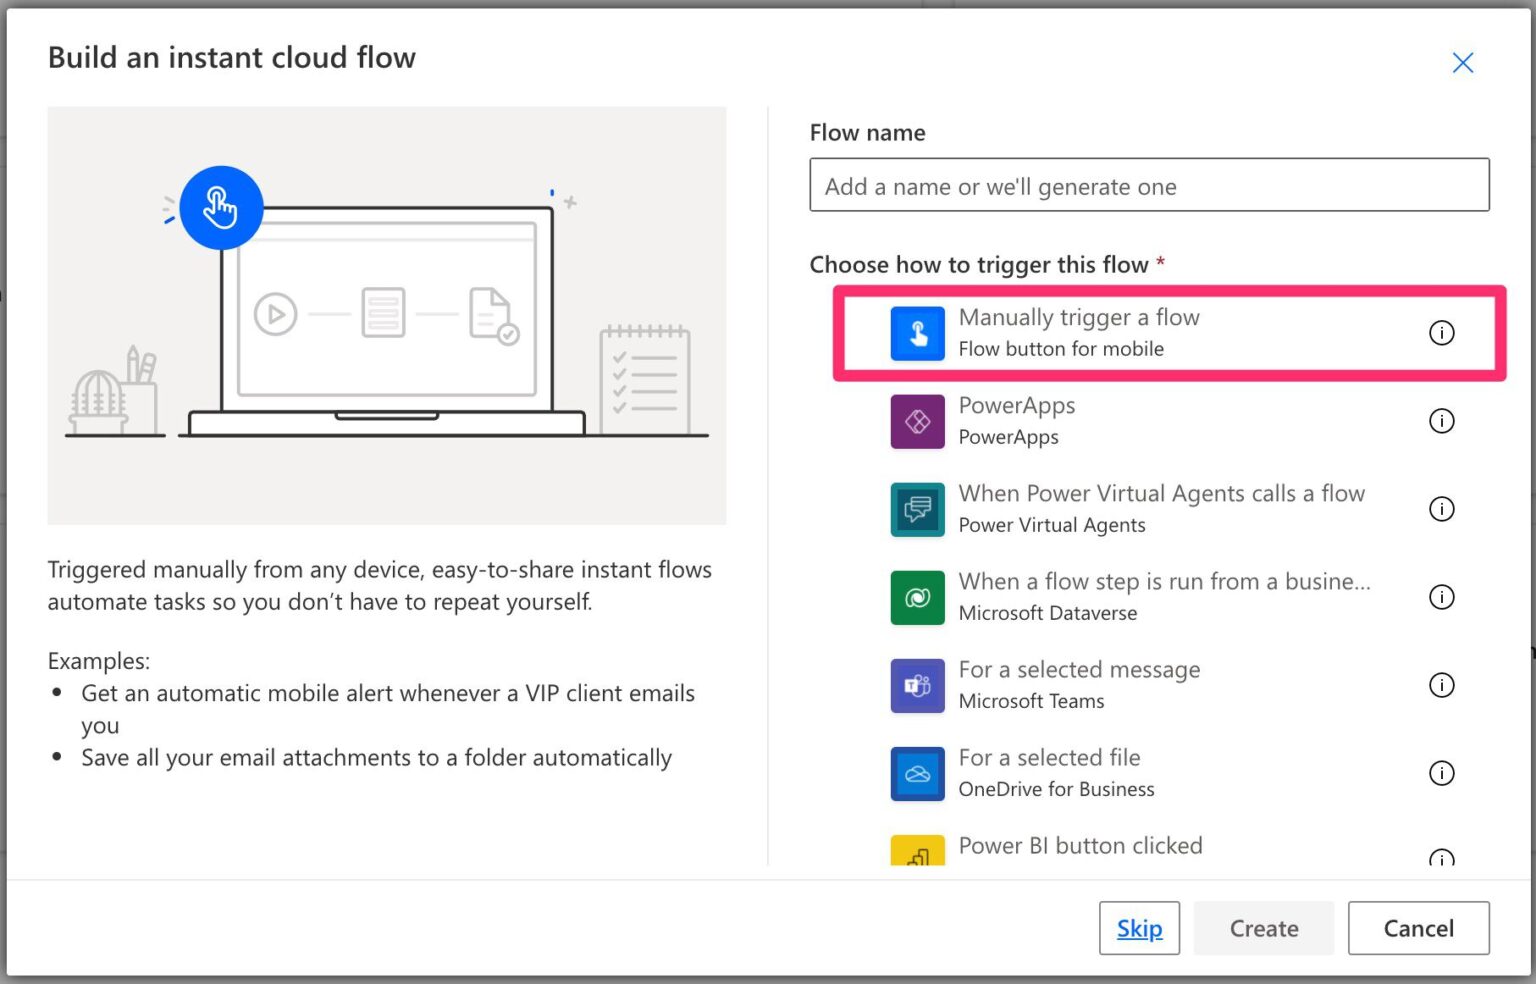View info for Power Virtual Agents trigger
Viewport: 1536px width, 984px height.
1441,509
